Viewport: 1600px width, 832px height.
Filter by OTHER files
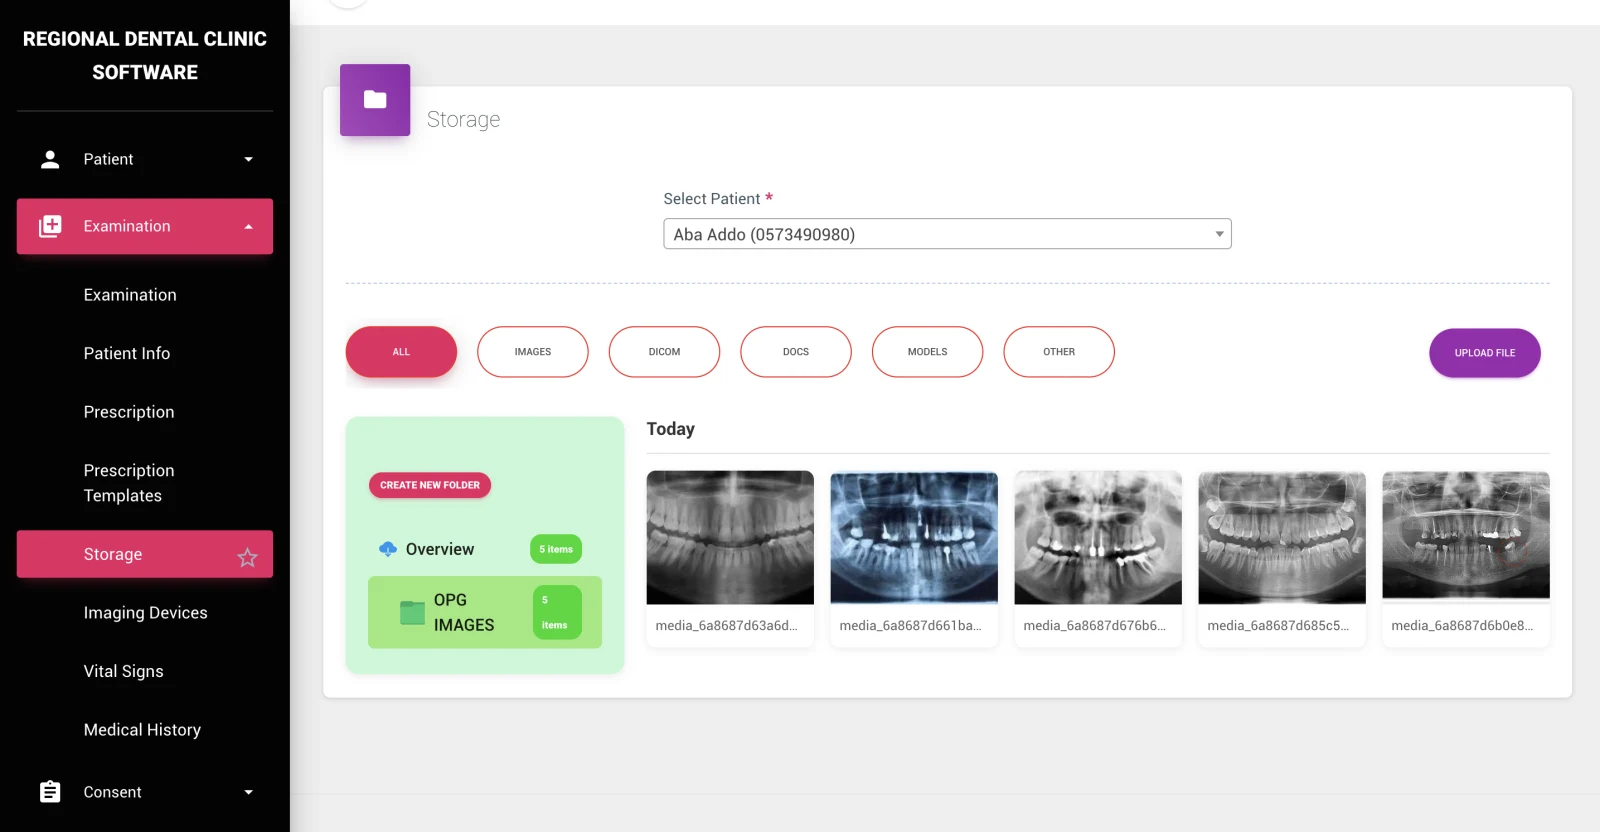(1059, 352)
